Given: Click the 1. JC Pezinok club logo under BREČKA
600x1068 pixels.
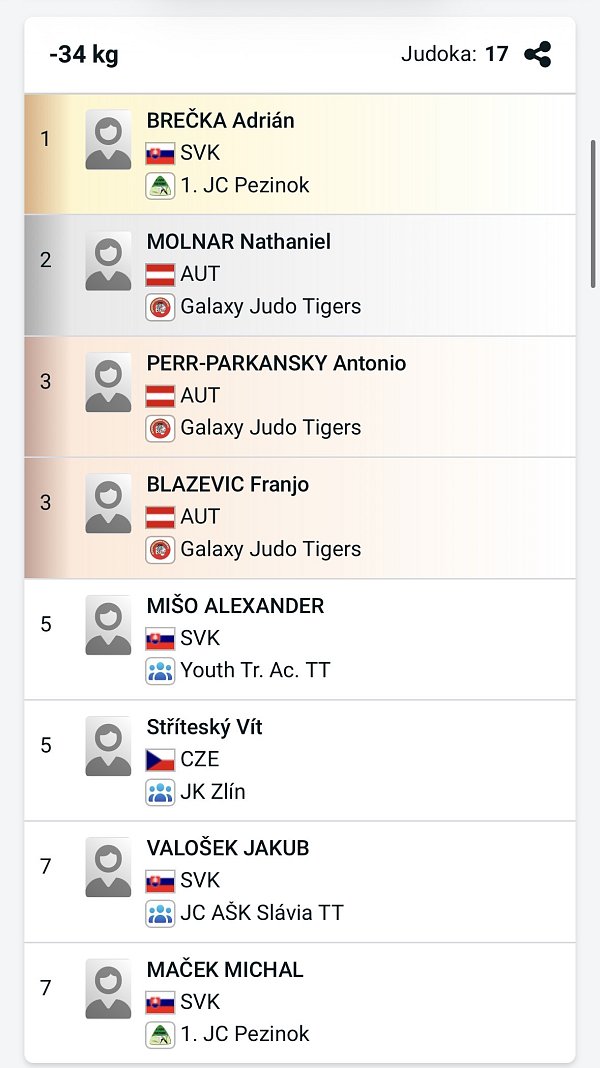Looking at the screenshot, I should click(160, 186).
